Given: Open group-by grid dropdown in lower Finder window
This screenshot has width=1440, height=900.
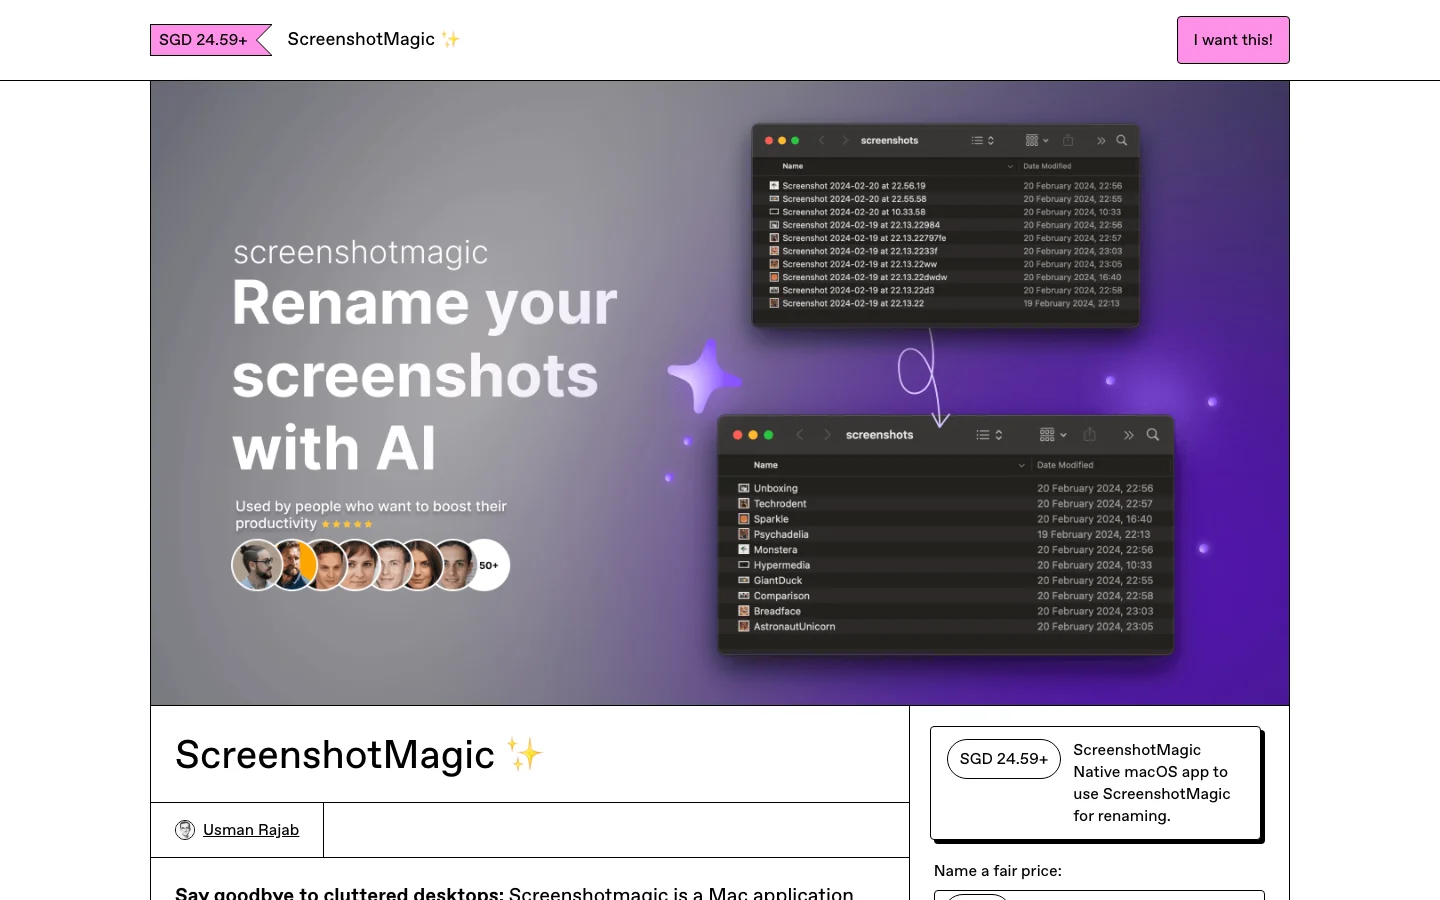Looking at the screenshot, I should point(1053,435).
